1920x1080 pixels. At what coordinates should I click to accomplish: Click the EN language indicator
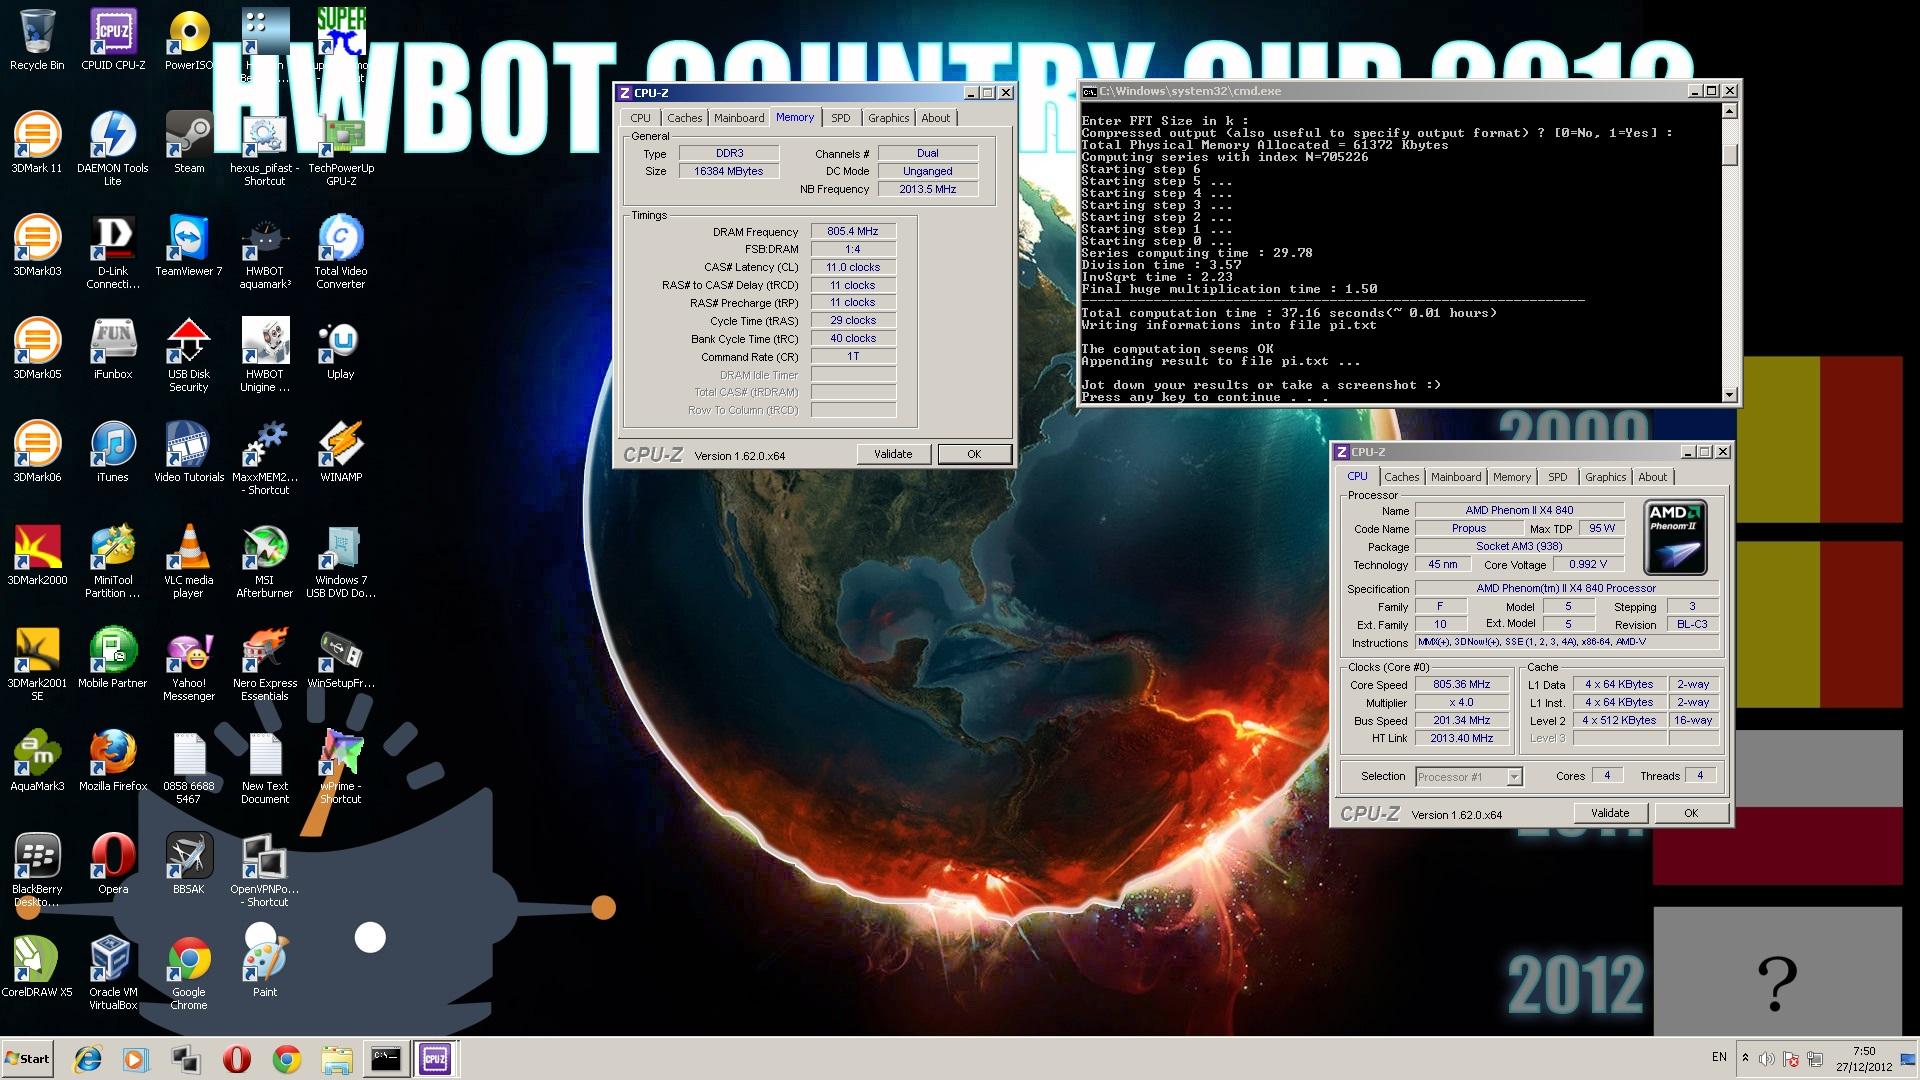1719,1057
